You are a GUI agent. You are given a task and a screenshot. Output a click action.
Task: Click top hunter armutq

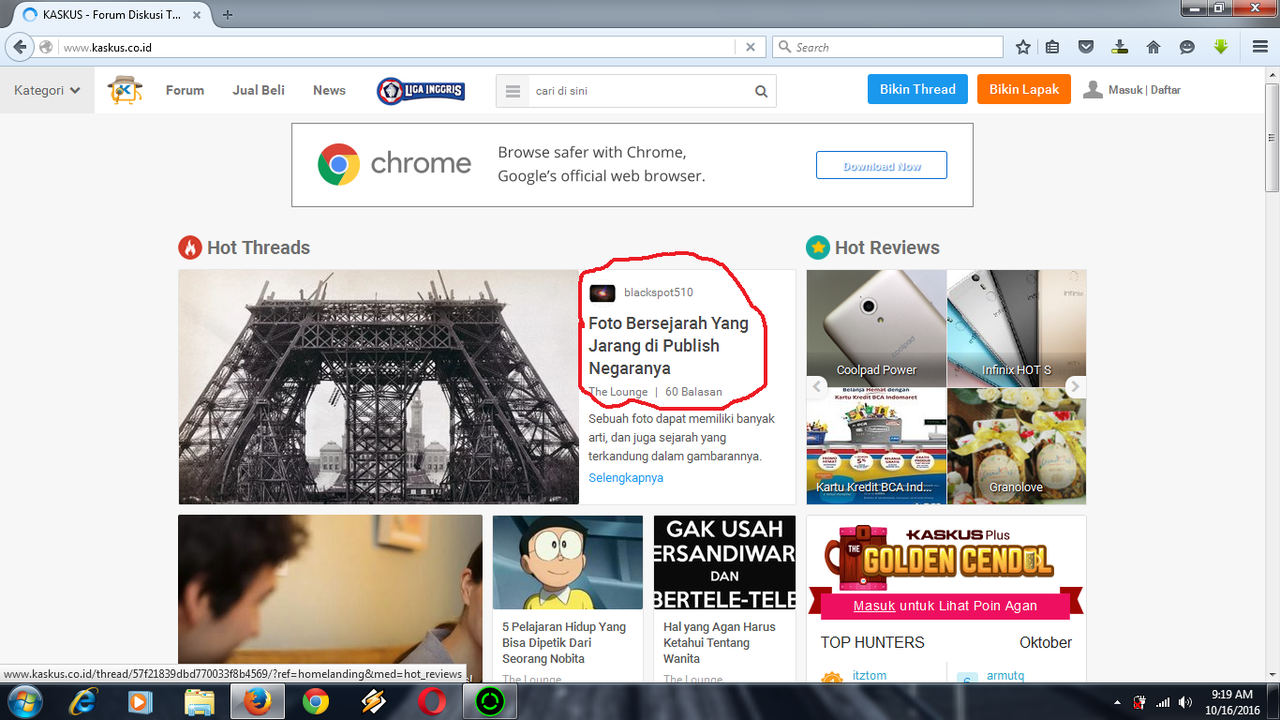pos(1006,676)
